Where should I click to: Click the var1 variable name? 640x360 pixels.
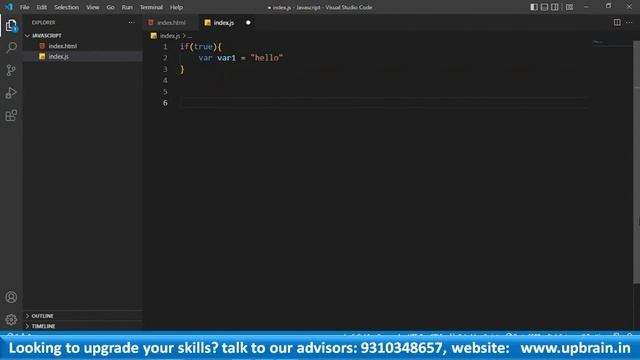[227, 58]
